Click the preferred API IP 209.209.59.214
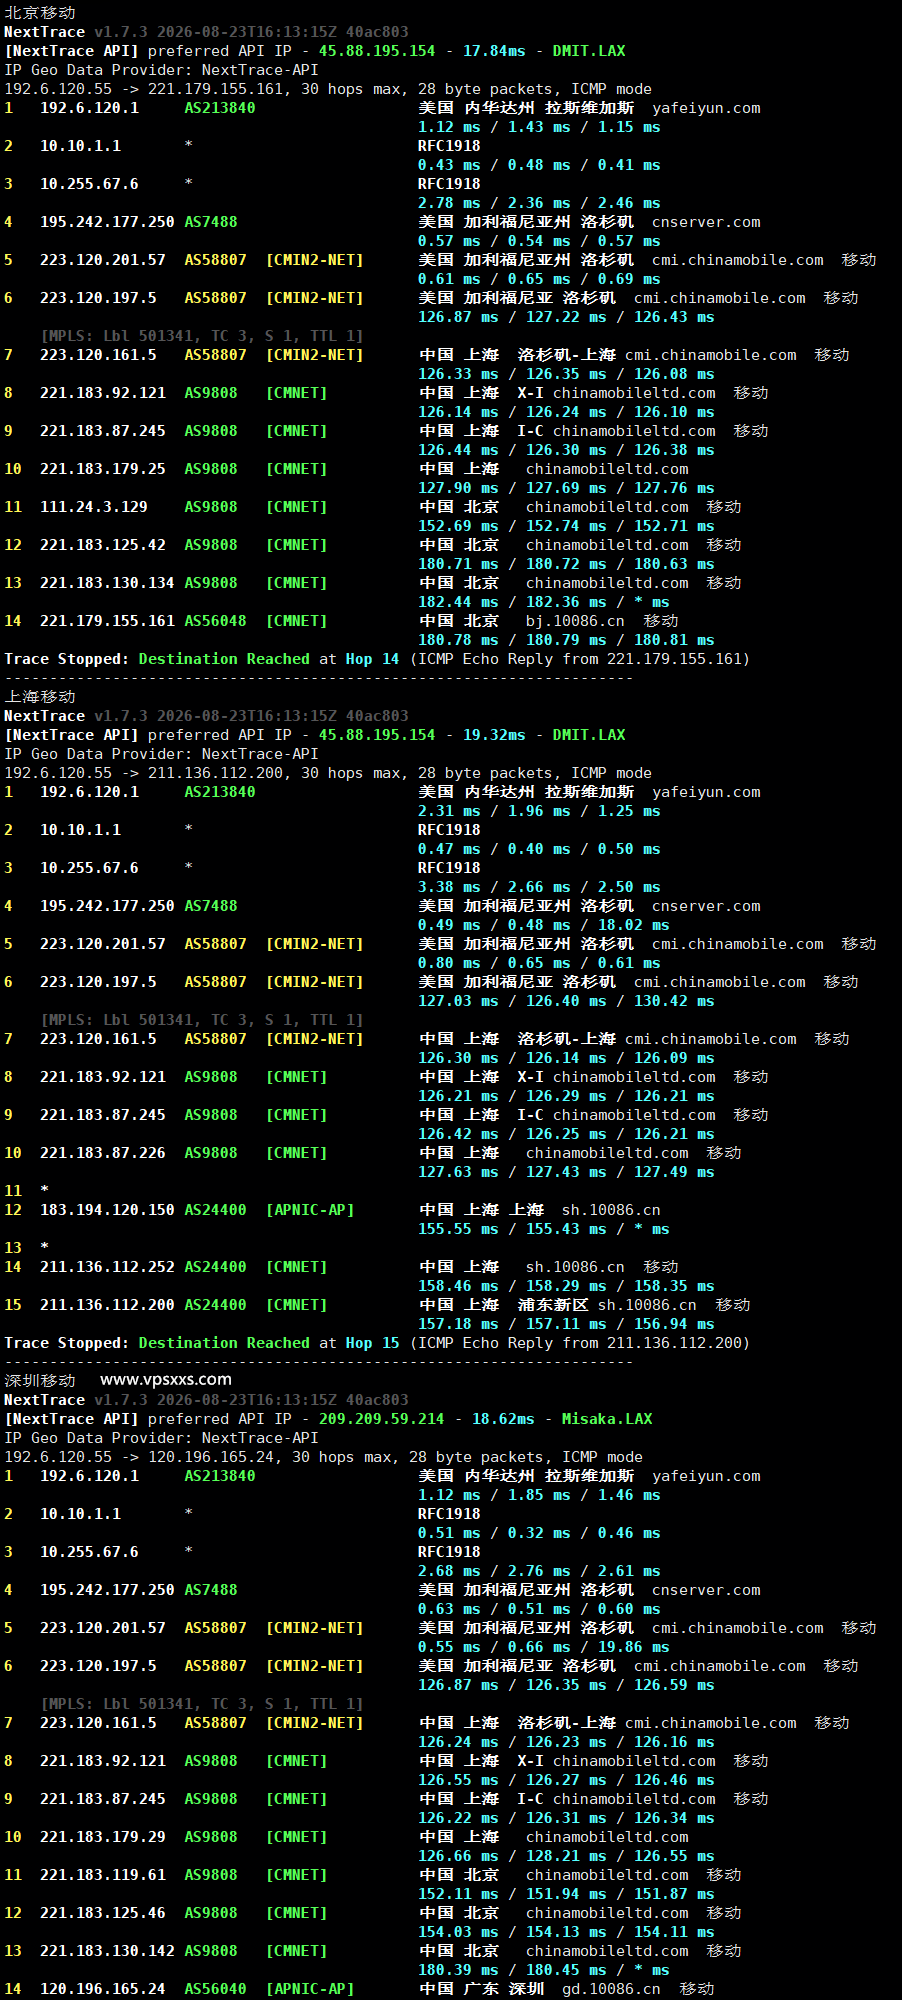 click(381, 1419)
